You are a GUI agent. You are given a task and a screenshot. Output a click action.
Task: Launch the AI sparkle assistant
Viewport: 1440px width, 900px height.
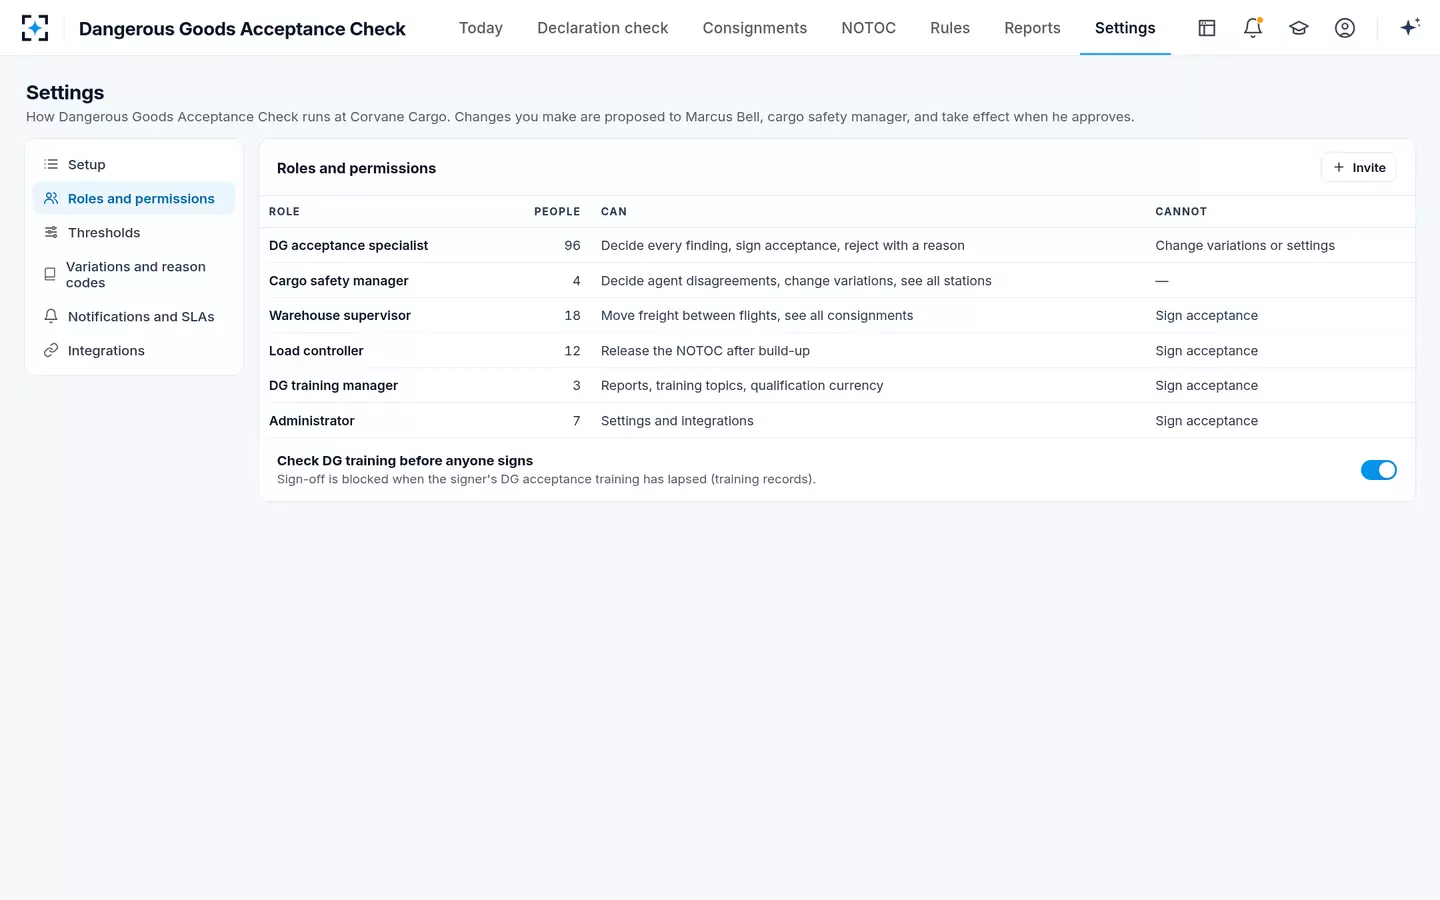[x=1410, y=27]
